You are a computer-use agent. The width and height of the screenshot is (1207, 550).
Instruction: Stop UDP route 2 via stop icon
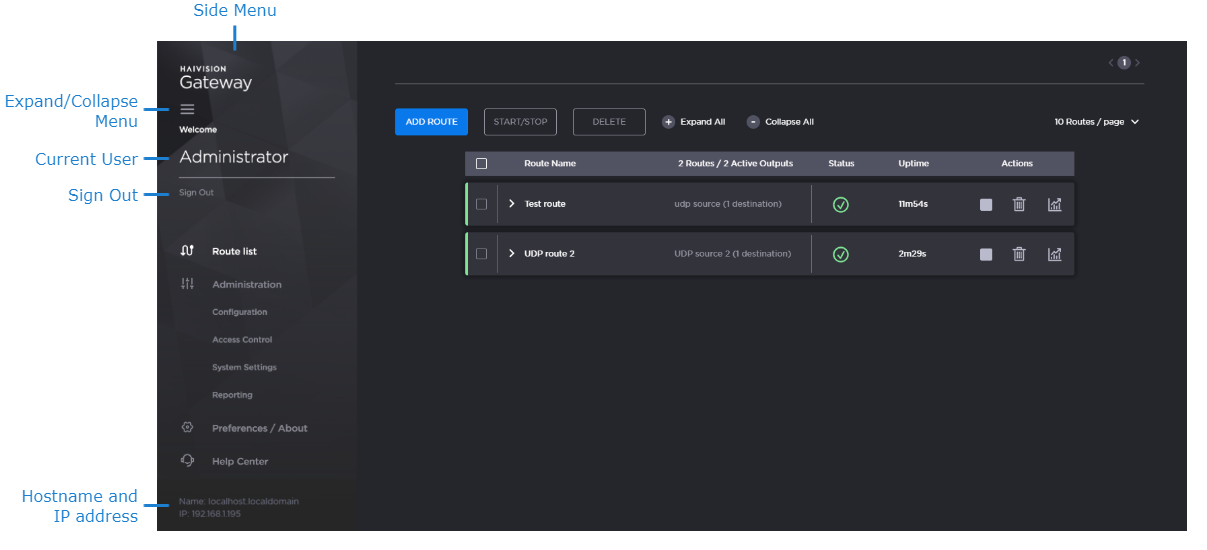pos(986,254)
